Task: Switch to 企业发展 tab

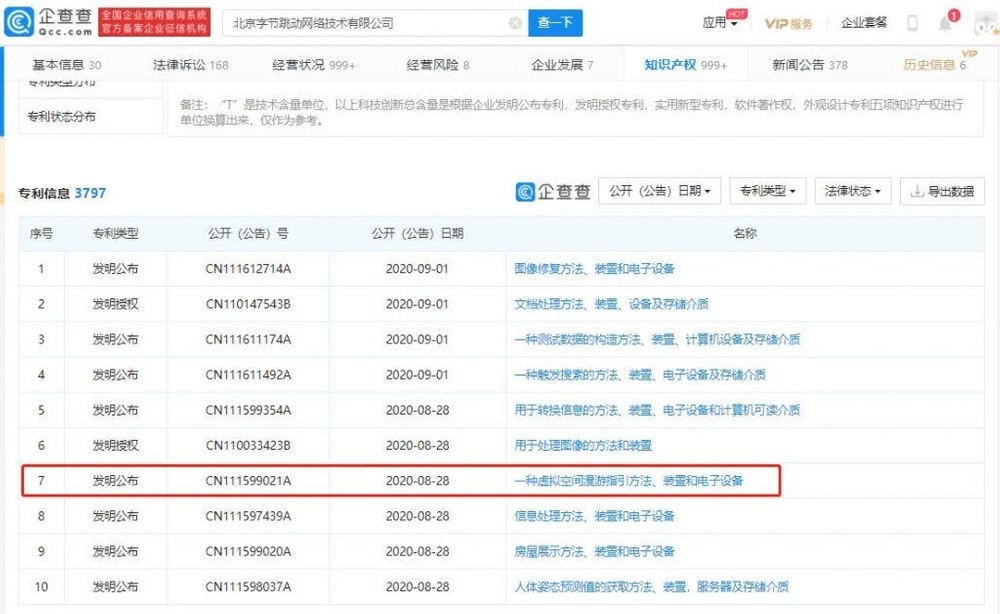Action: click(x=562, y=64)
